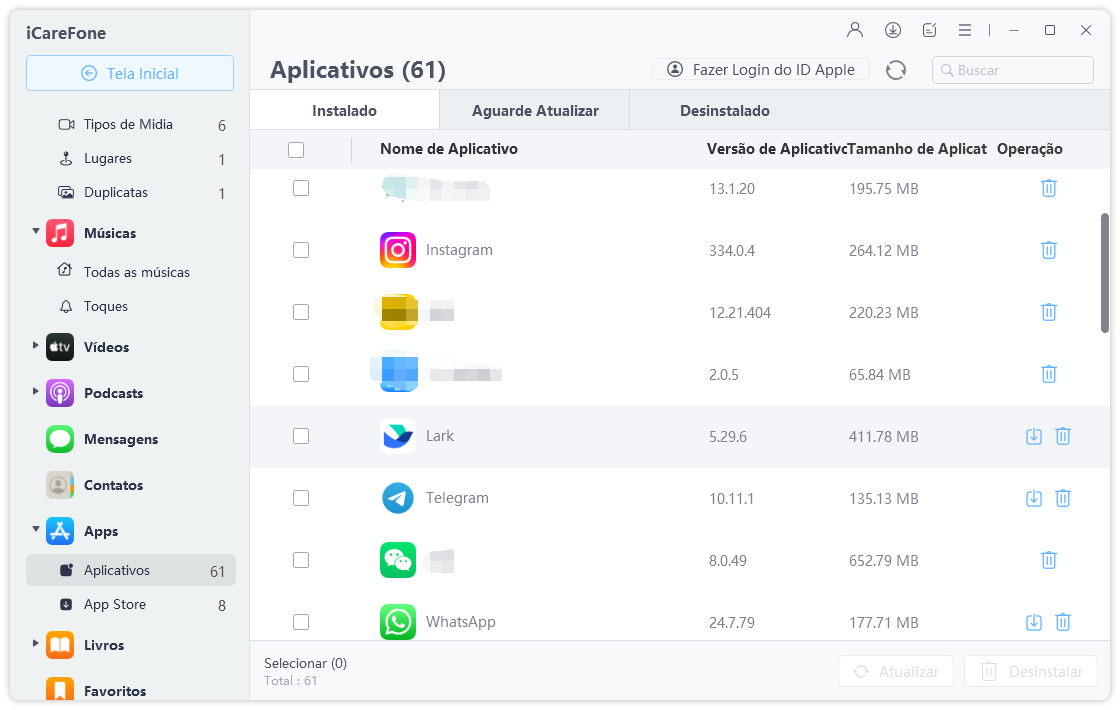Click the export icon for Lark
This screenshot has height=710, width=1120.
coord(1034,436)
